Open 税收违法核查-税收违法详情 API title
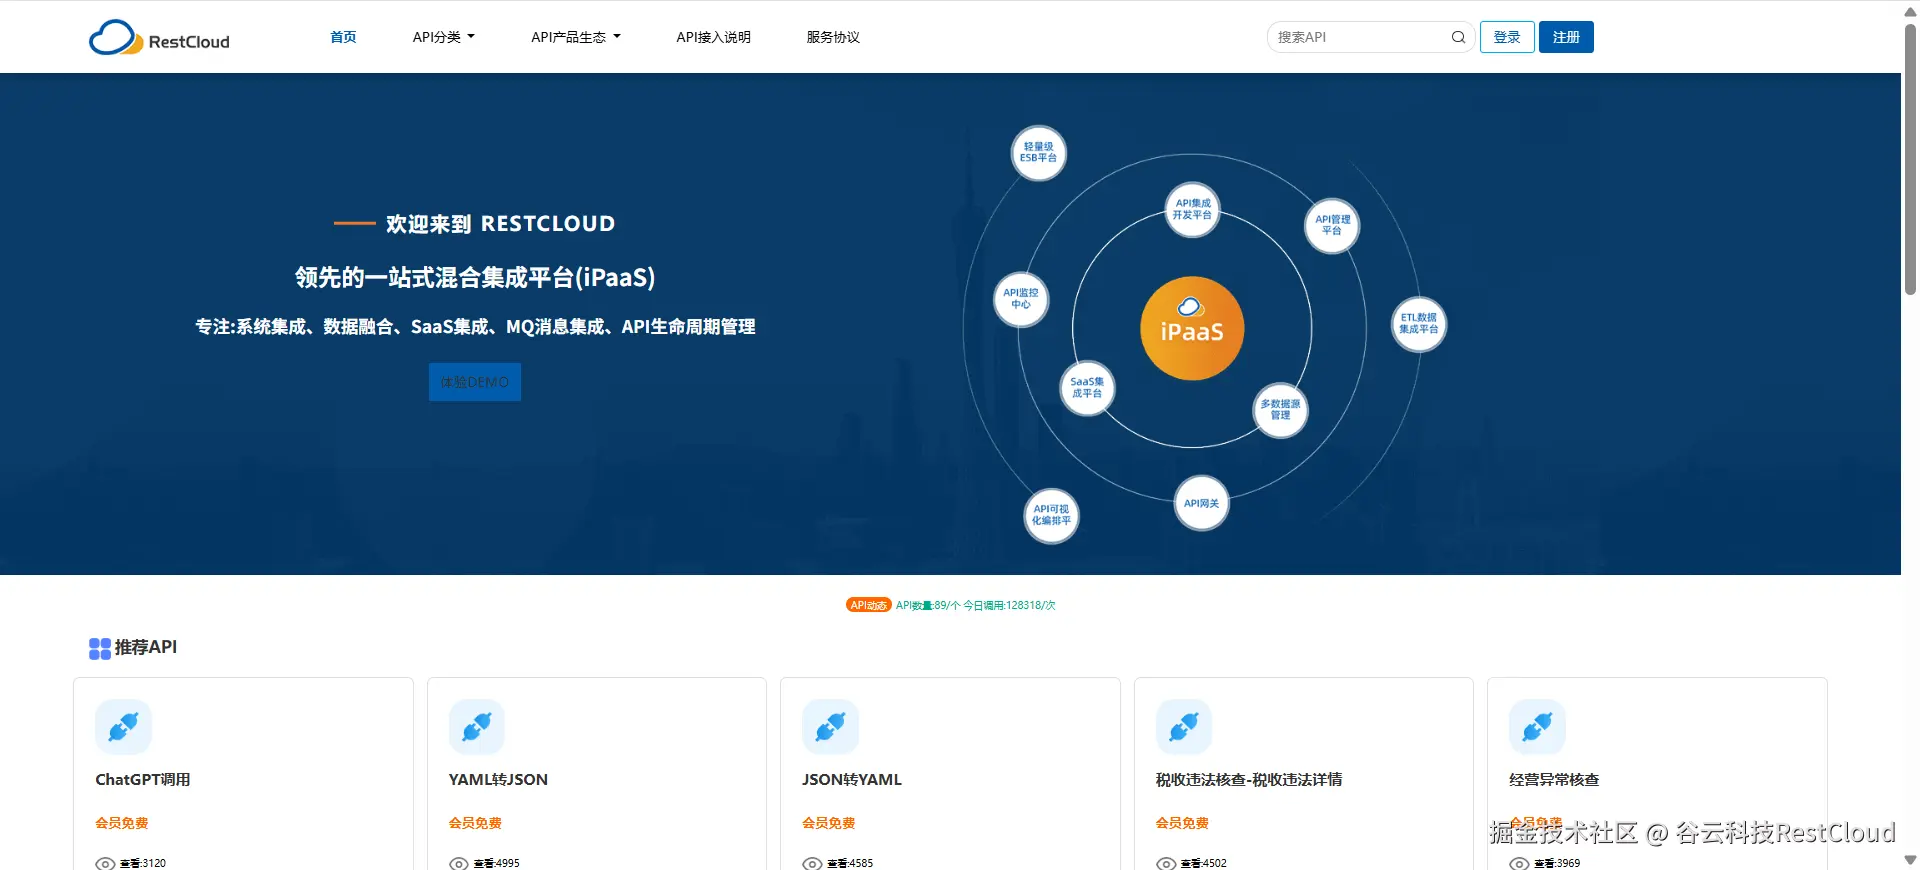The width and height of the screenshot is (1920, 870). click(x=1249, y=779)
